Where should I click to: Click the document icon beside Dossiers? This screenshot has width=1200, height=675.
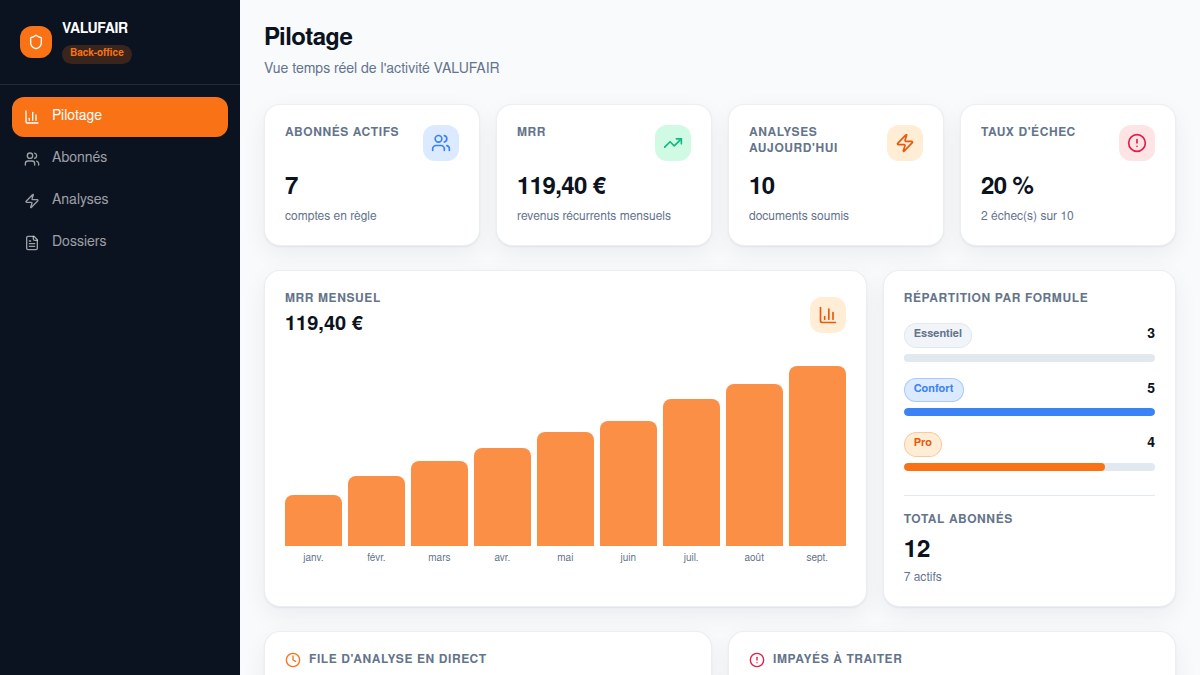[32, 242]
